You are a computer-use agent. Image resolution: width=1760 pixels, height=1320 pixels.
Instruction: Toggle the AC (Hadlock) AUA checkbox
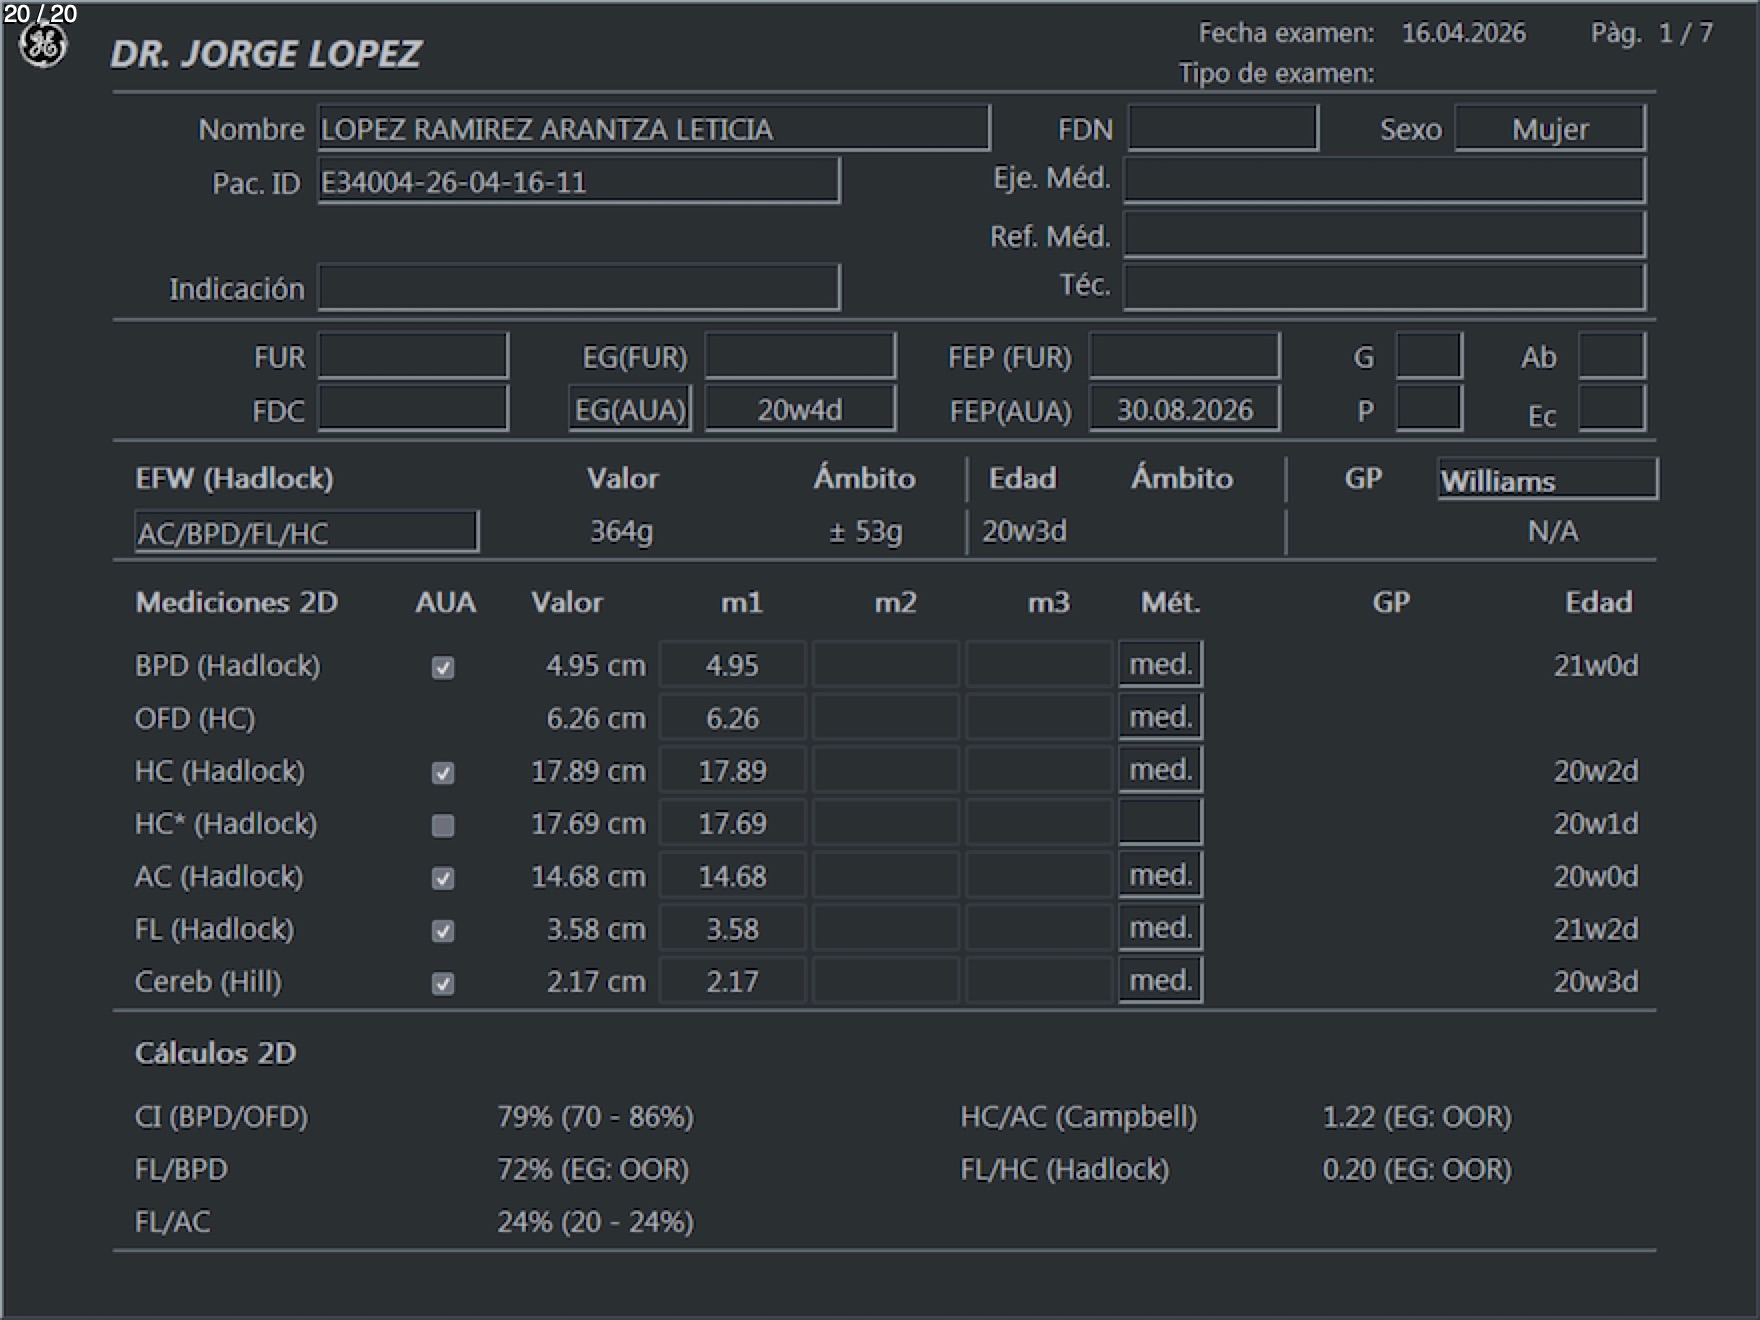point(443,878)
